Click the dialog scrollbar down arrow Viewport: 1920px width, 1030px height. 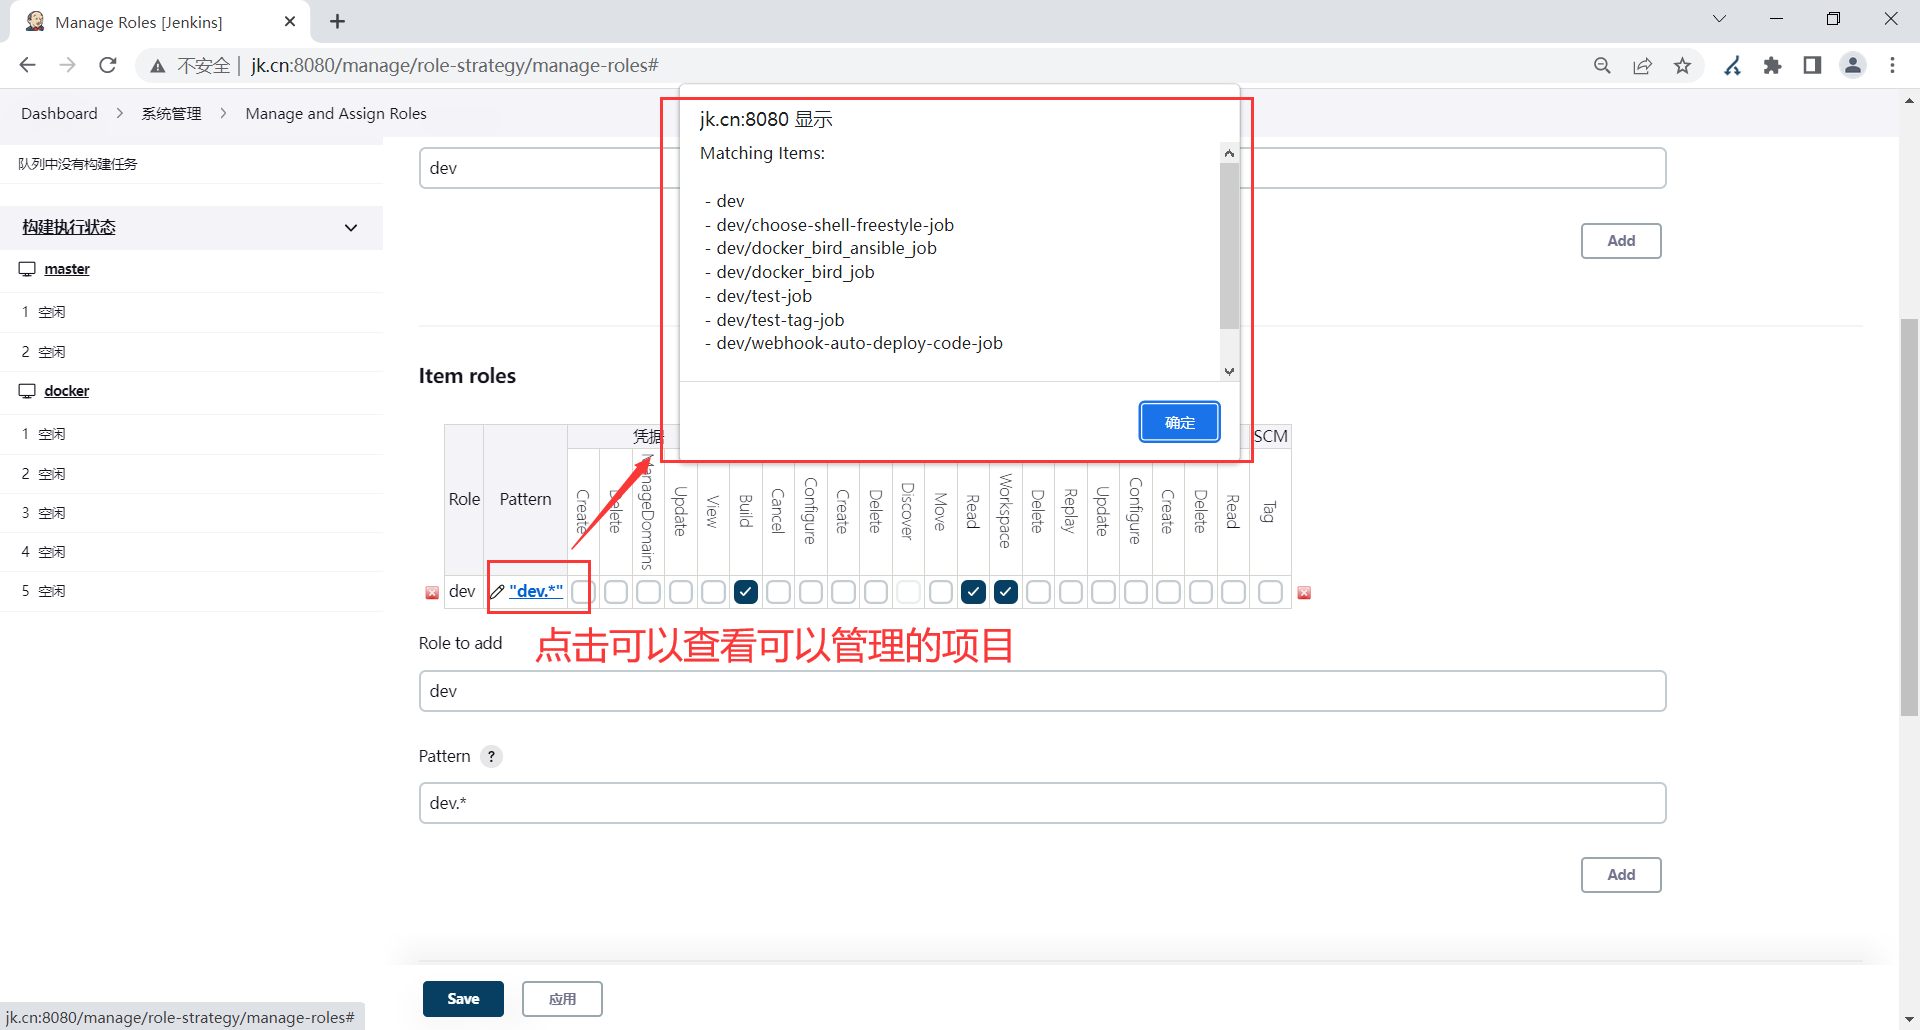point(1230,371)
